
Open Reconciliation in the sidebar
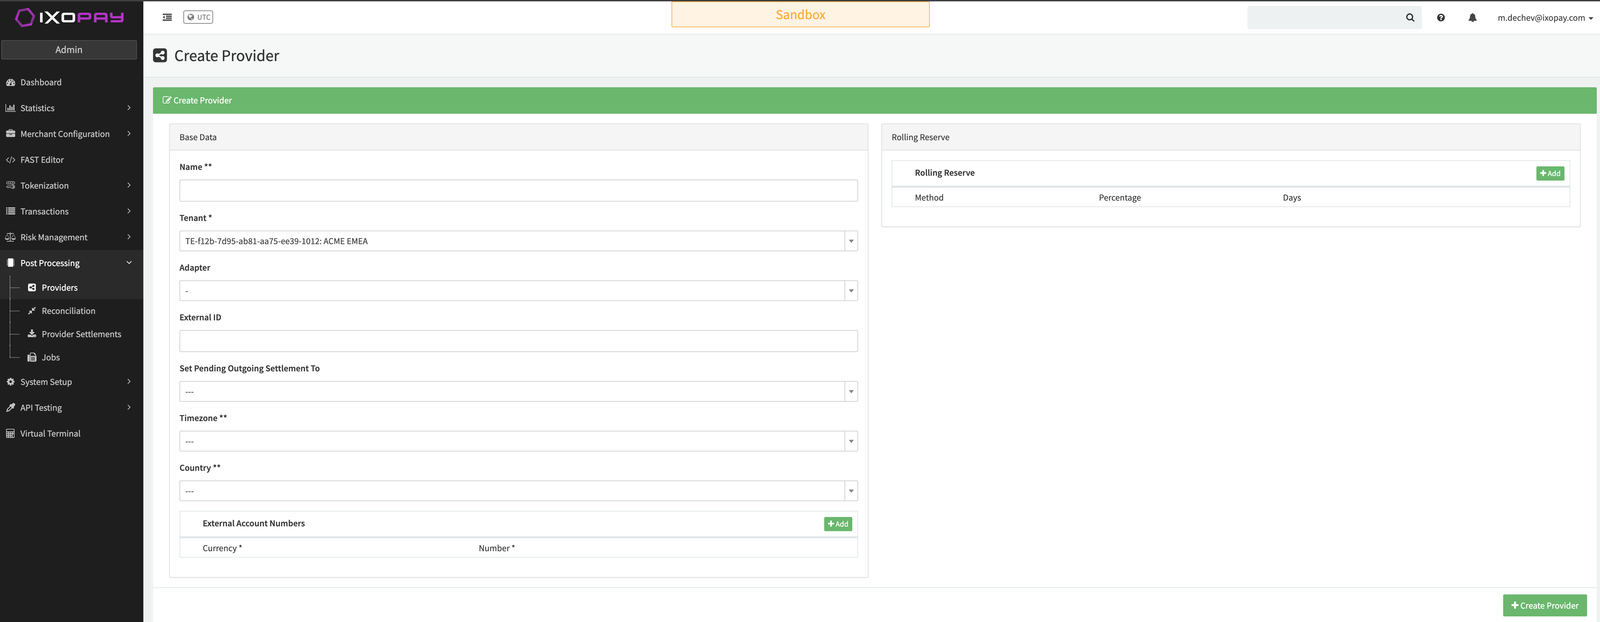tap(68, 311)
